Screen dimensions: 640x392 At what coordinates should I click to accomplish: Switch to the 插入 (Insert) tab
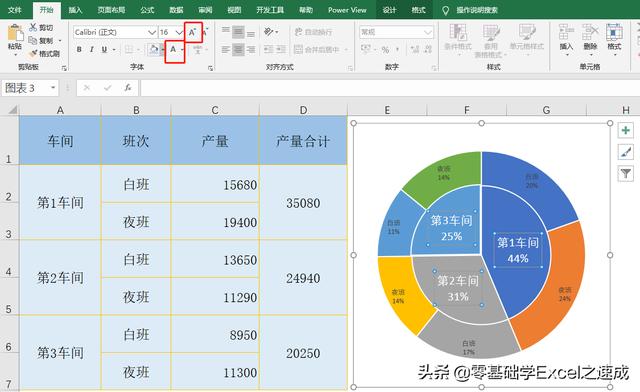[75, 10]
